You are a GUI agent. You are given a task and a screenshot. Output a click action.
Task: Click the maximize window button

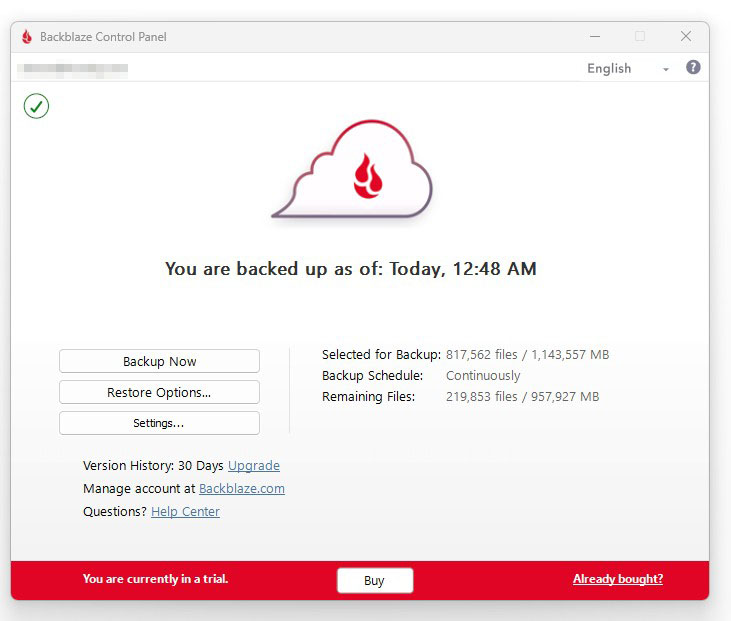click(x=640, y=37)
